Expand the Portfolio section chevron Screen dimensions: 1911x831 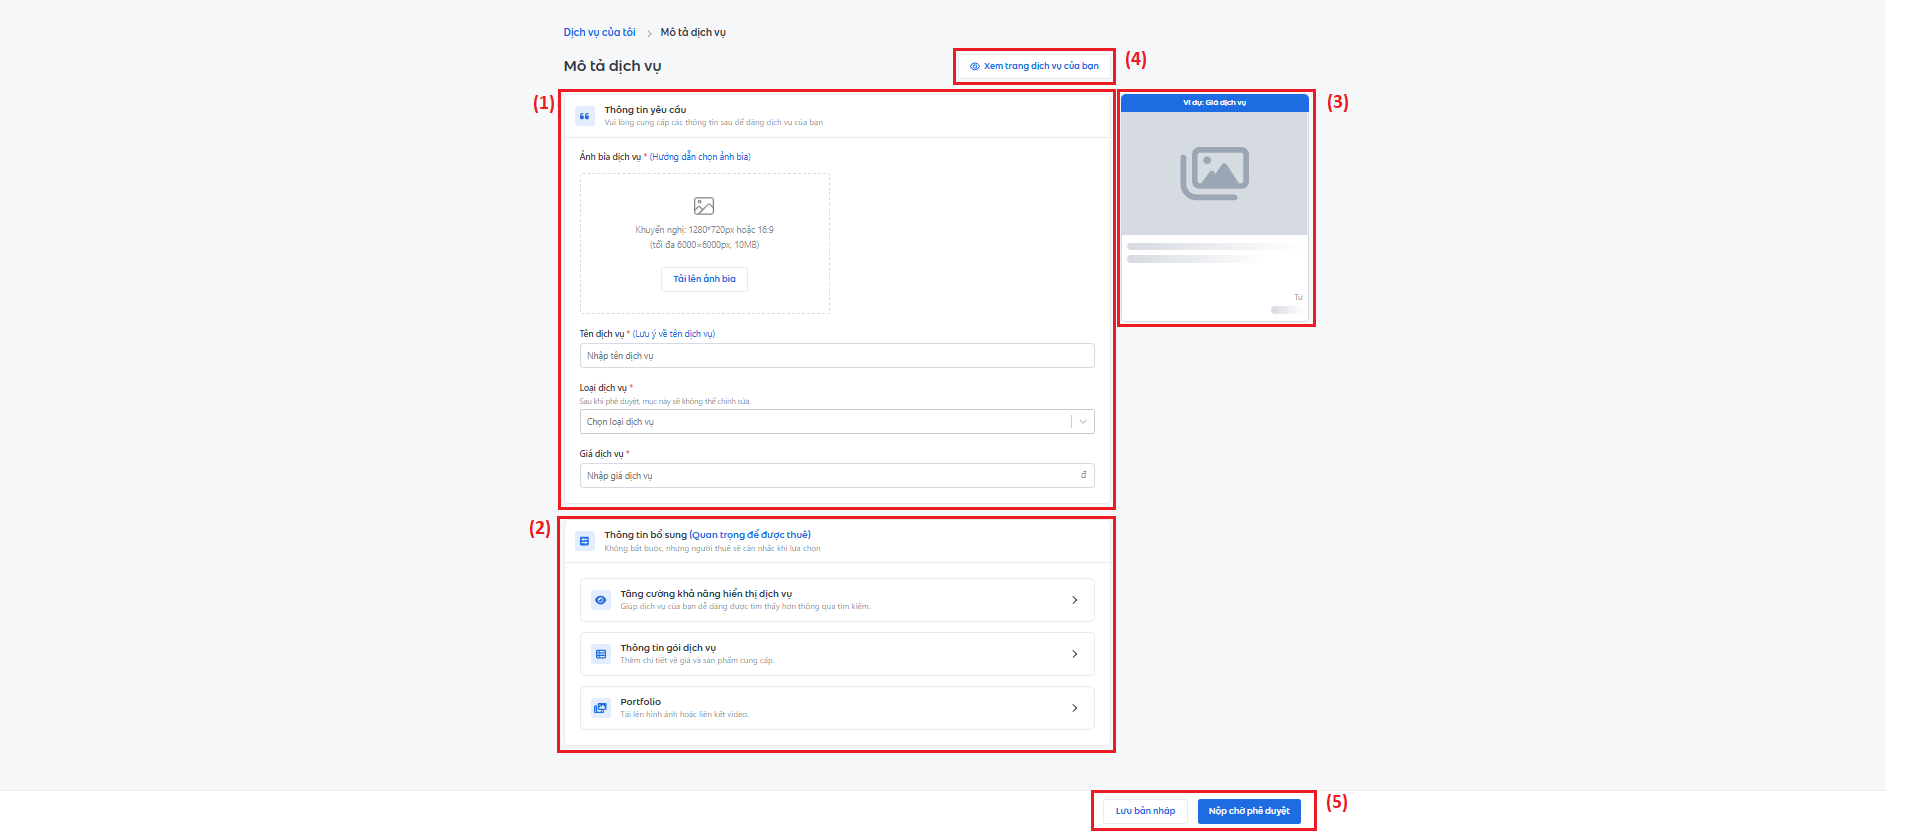(x=1074, y=708)
